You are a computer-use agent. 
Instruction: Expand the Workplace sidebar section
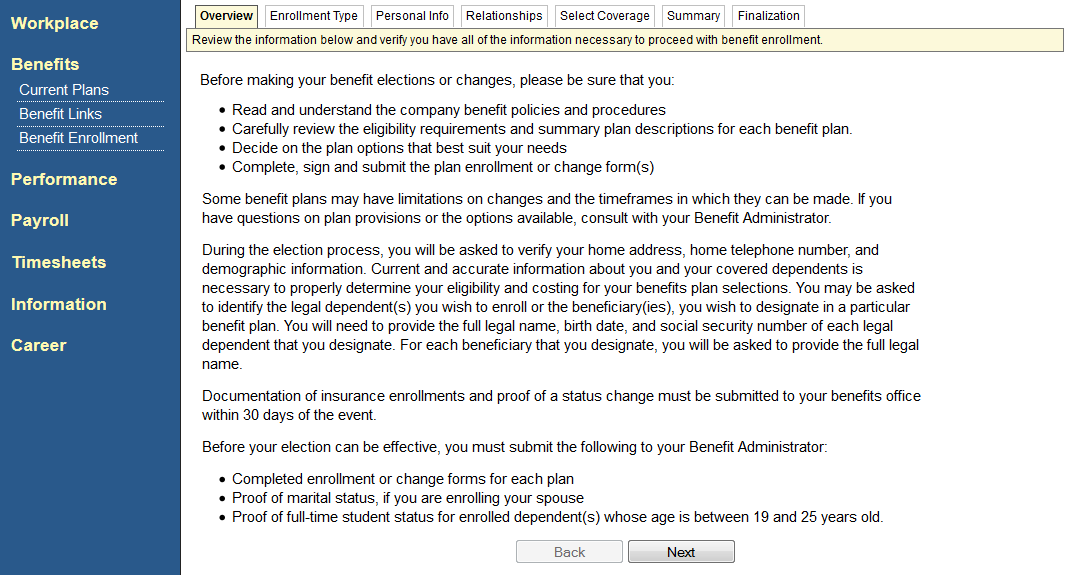(54, 23)
